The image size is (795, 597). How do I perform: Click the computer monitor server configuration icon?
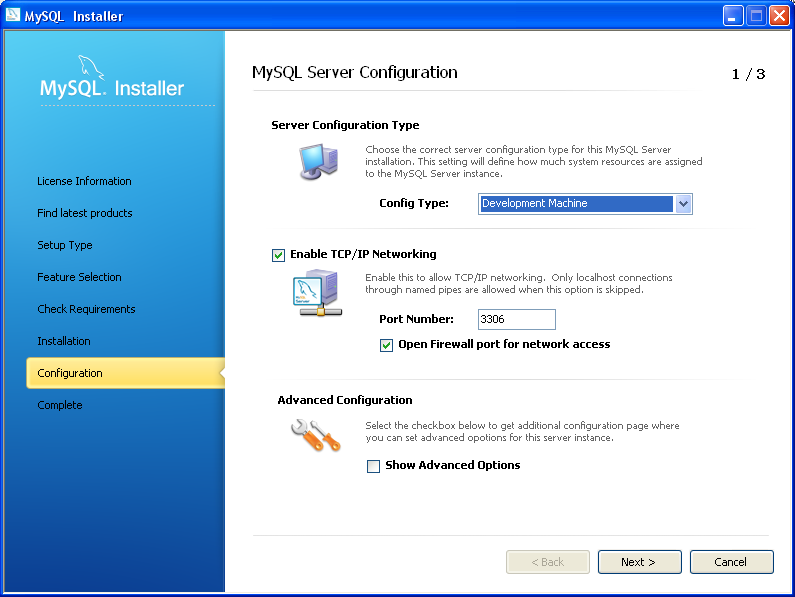pos(319,162)
